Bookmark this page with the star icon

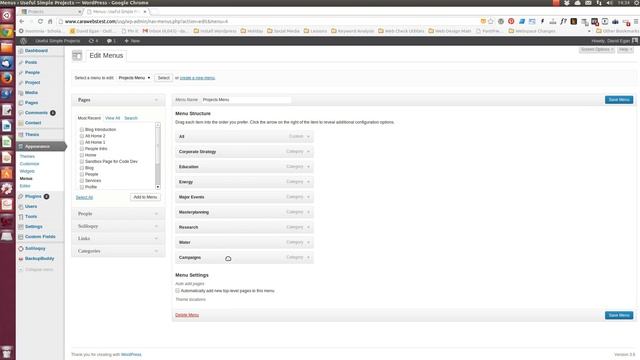pos(491,21)
